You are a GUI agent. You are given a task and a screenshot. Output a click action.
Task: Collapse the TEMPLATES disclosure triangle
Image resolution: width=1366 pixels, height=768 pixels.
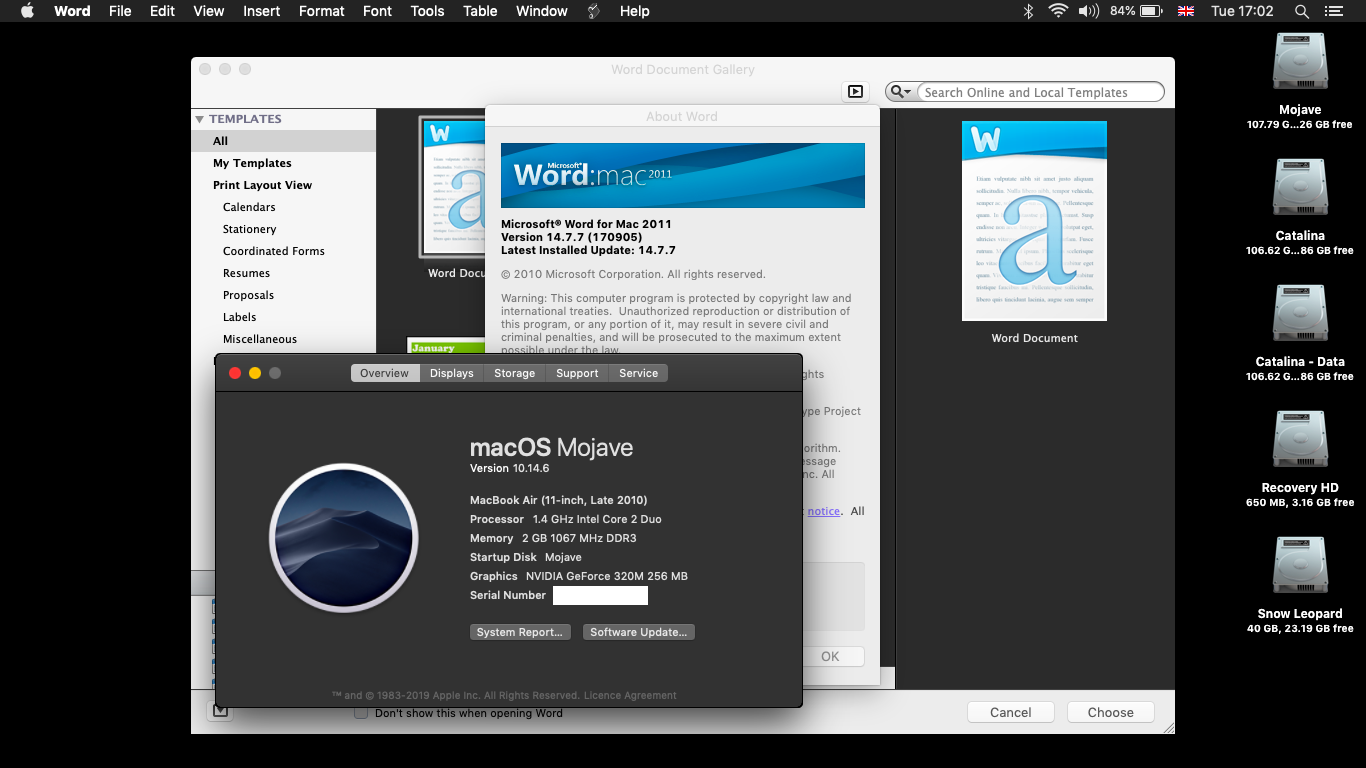[200, 119]
